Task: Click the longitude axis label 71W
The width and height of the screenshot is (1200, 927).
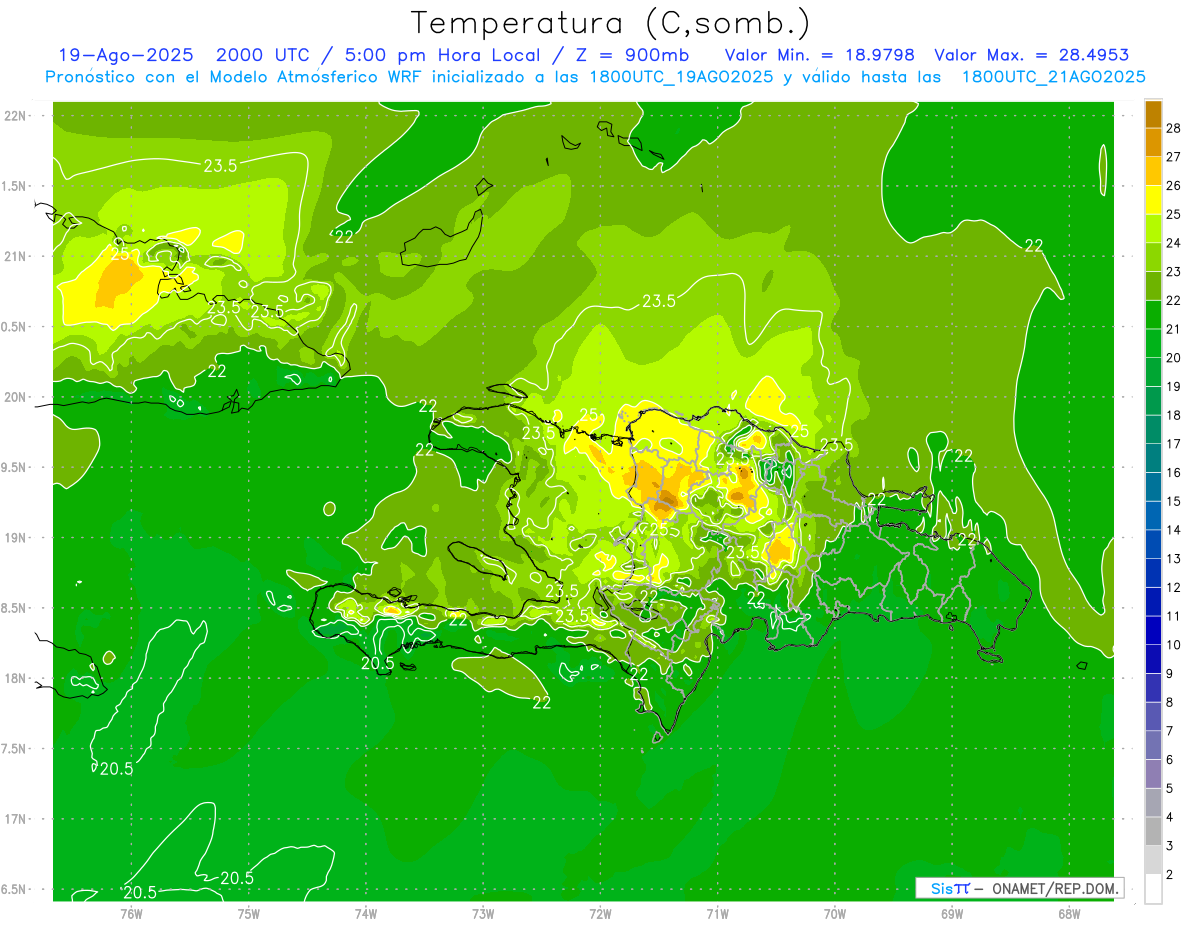Action: [x=717, y=913]
